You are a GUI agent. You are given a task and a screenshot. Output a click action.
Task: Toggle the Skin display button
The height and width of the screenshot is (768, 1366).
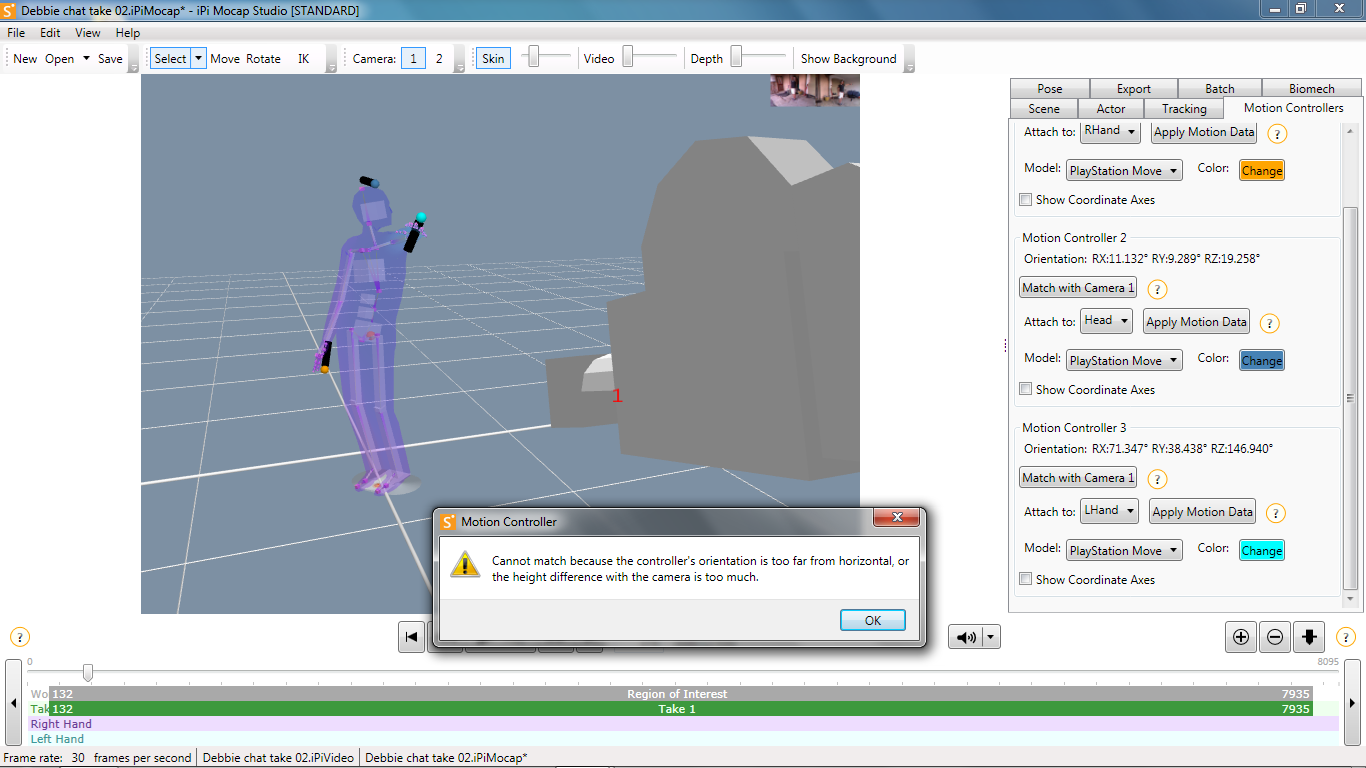[x=493, y=59]
